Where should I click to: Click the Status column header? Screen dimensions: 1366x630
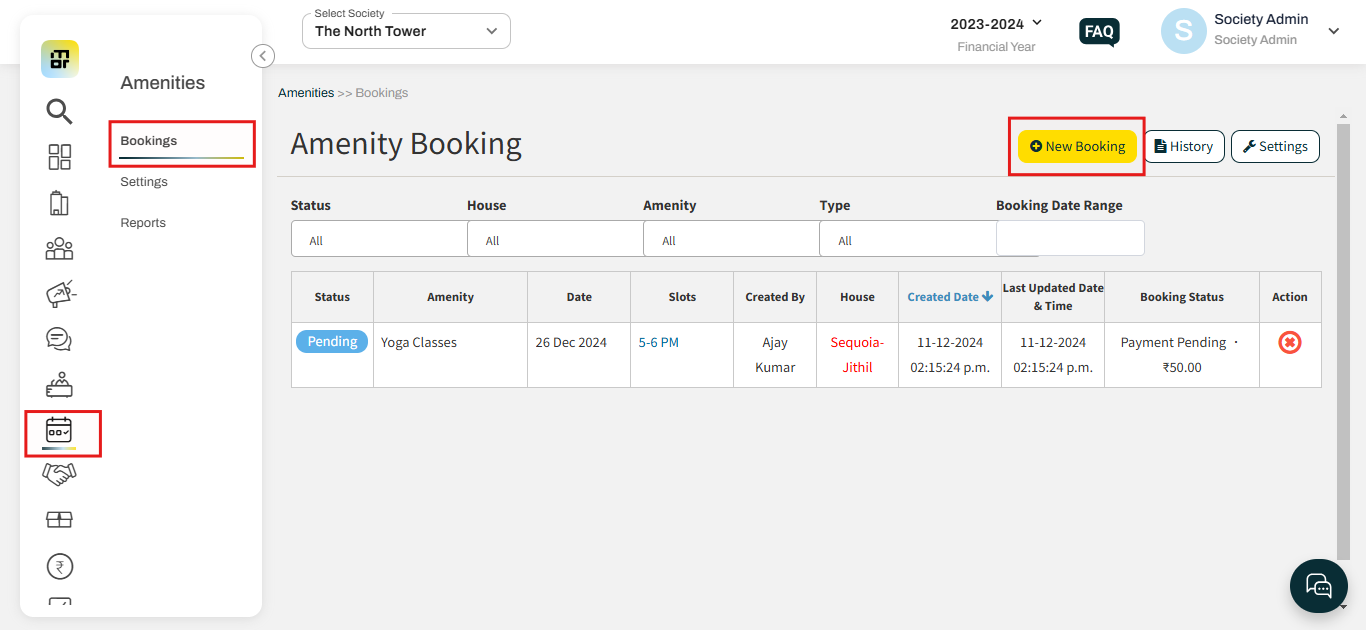pyautogui.click(x=332, y=297)
